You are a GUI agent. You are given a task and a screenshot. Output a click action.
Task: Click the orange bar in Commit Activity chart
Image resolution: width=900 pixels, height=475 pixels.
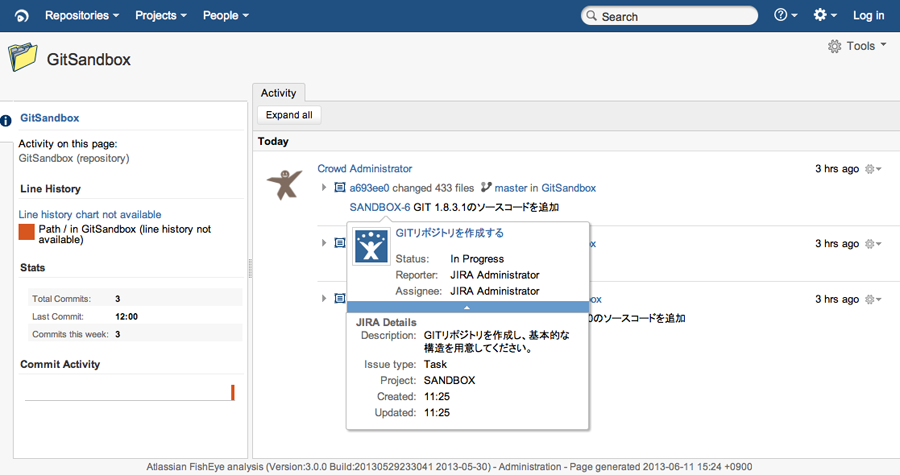point(232,392)
